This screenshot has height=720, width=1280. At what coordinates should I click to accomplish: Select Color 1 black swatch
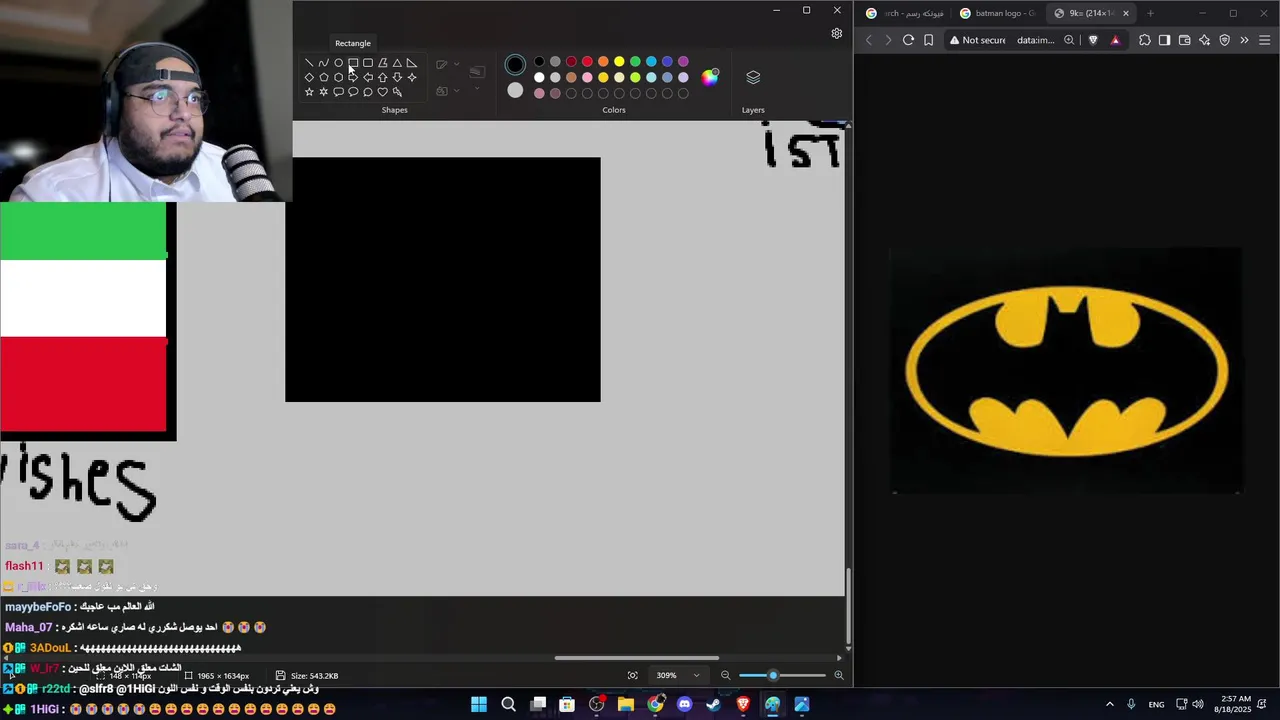[515, 65]
